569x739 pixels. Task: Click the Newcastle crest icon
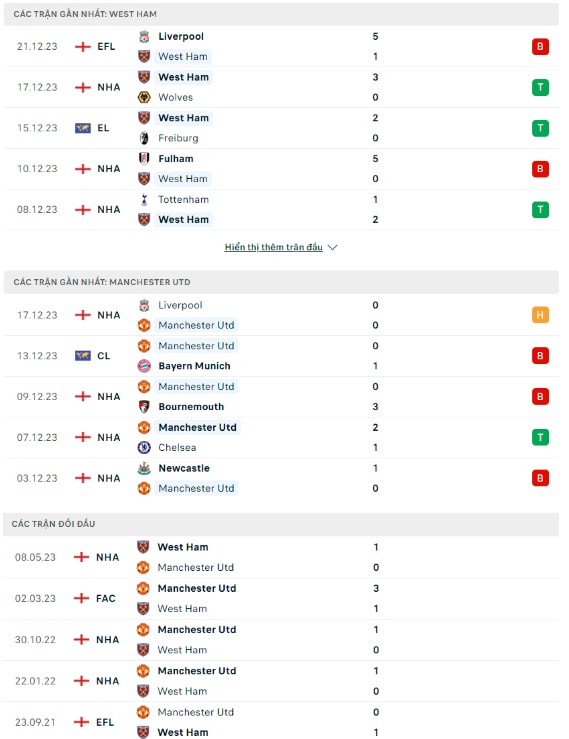144,468
